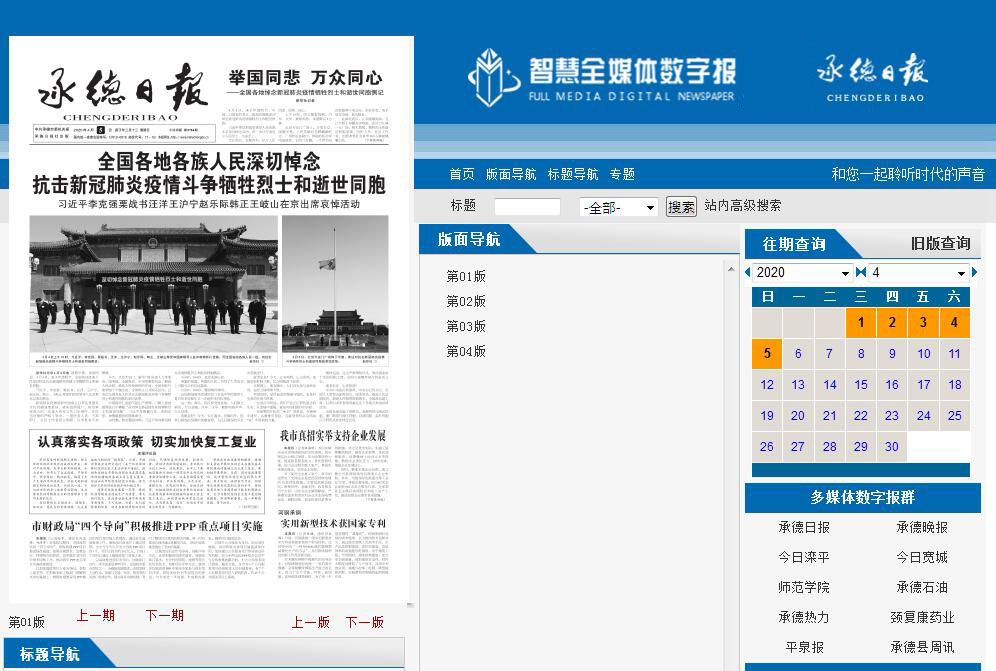Switch to the 旧版查询 tab
The width and height of the screenshot is (996, 671).
click(940, 243)
